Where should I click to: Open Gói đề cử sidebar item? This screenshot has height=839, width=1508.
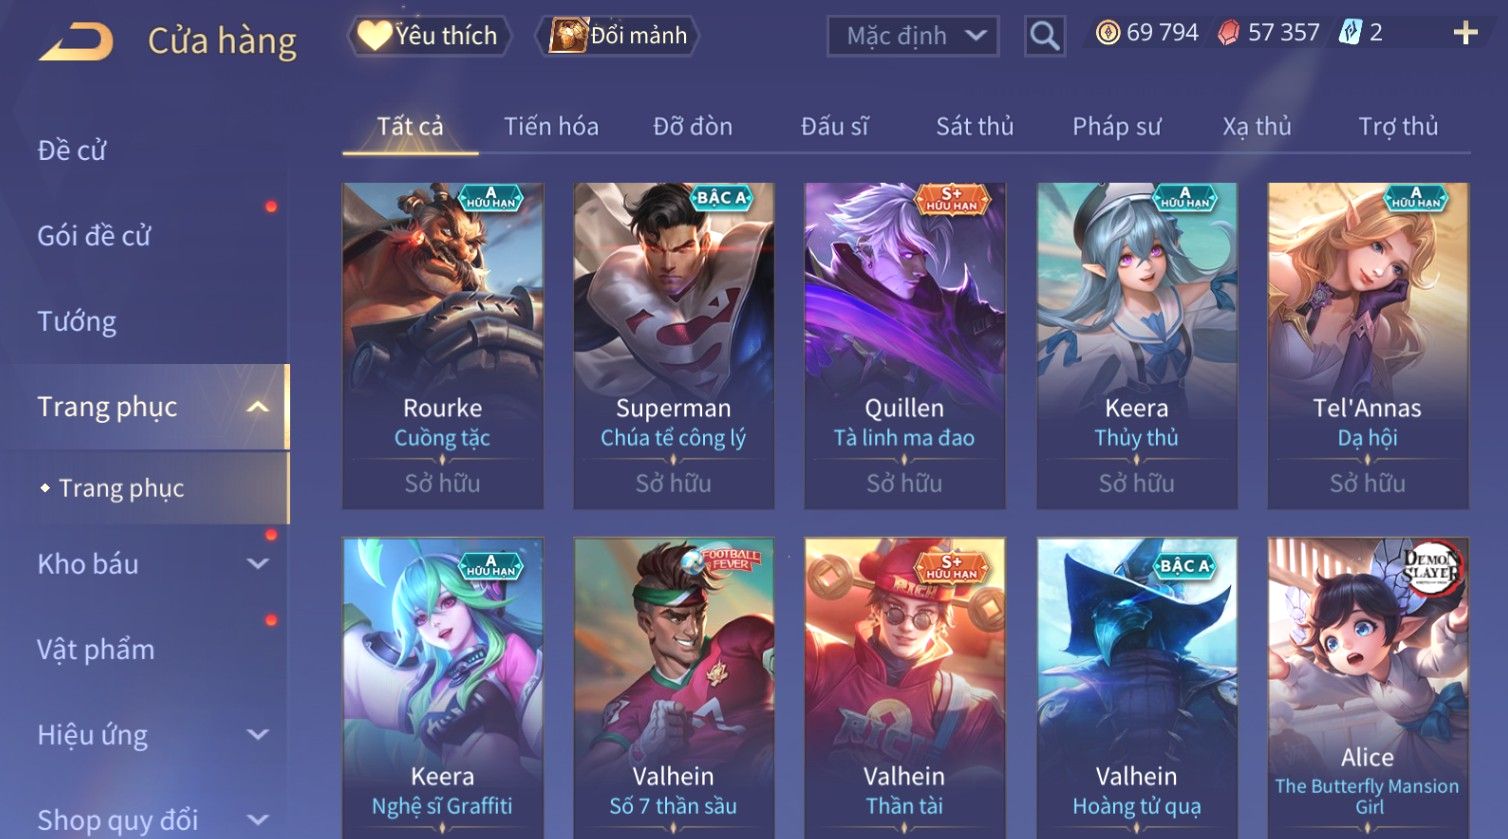coord(94,236)
